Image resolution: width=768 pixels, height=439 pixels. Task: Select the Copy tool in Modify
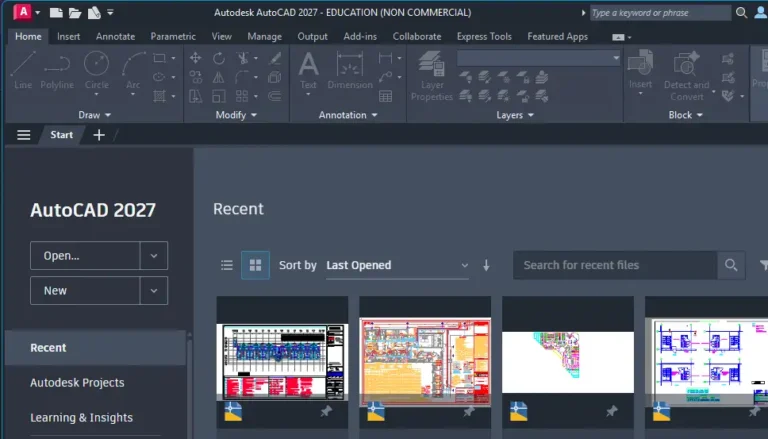pos(195,77)
